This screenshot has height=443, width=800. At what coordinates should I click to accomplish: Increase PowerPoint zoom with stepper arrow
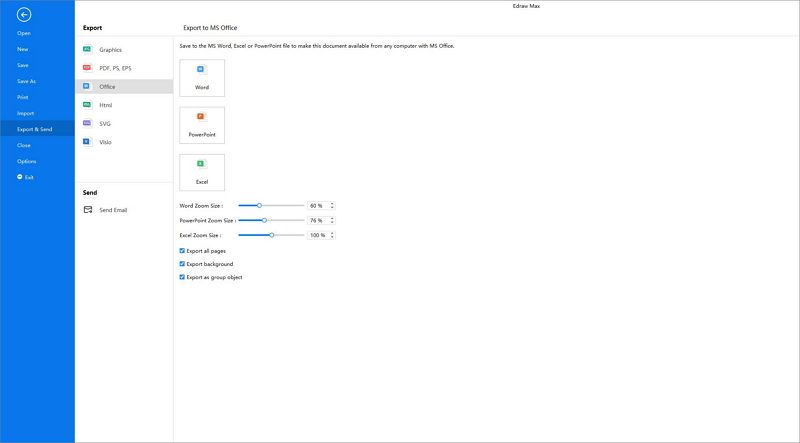pos(332,218)
